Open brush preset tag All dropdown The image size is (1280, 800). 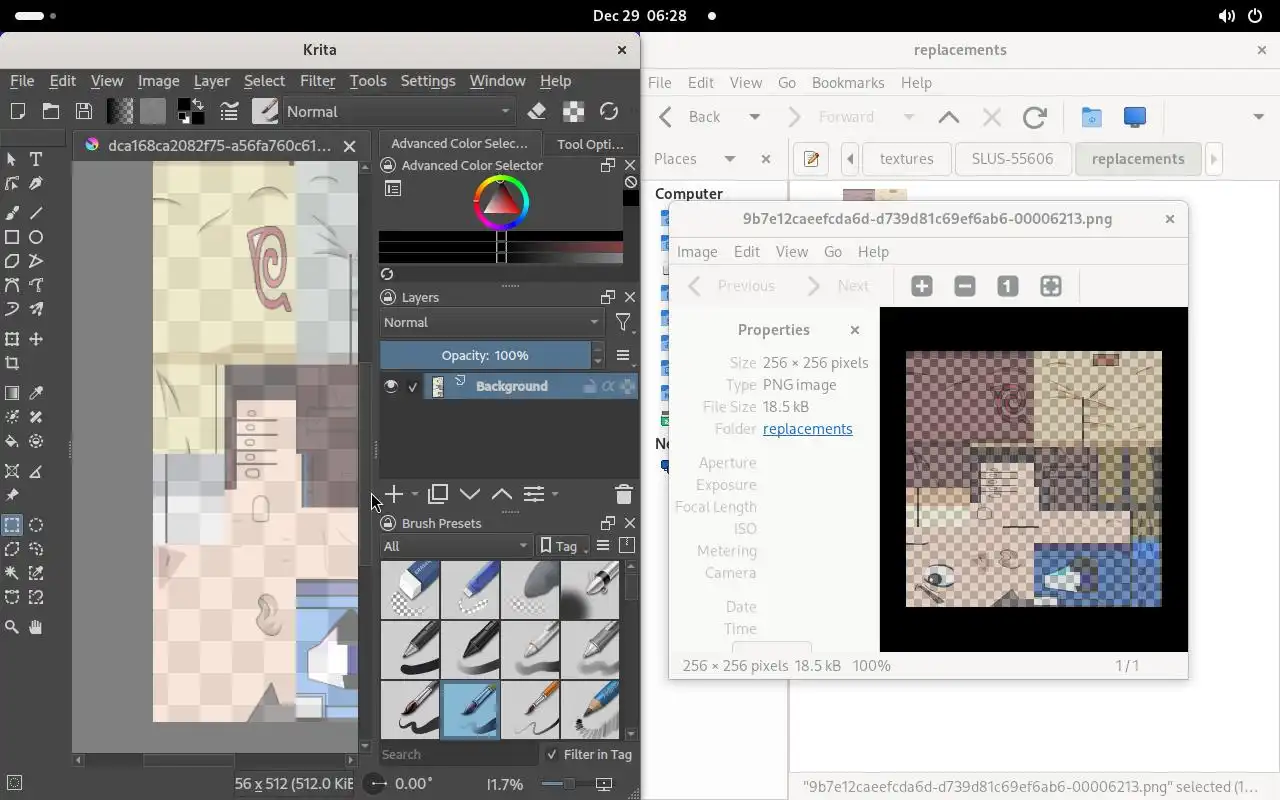click(x=456, y=545)
